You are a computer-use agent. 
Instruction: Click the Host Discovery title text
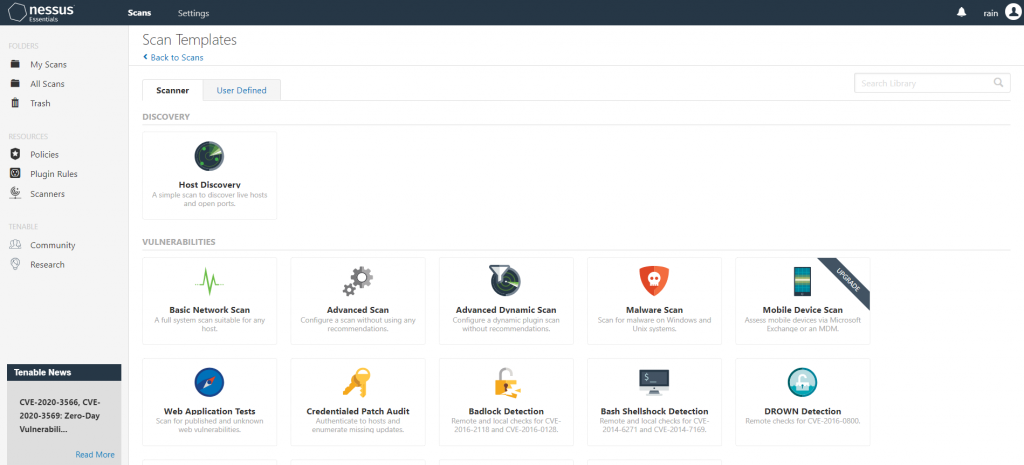pos(210,185)
